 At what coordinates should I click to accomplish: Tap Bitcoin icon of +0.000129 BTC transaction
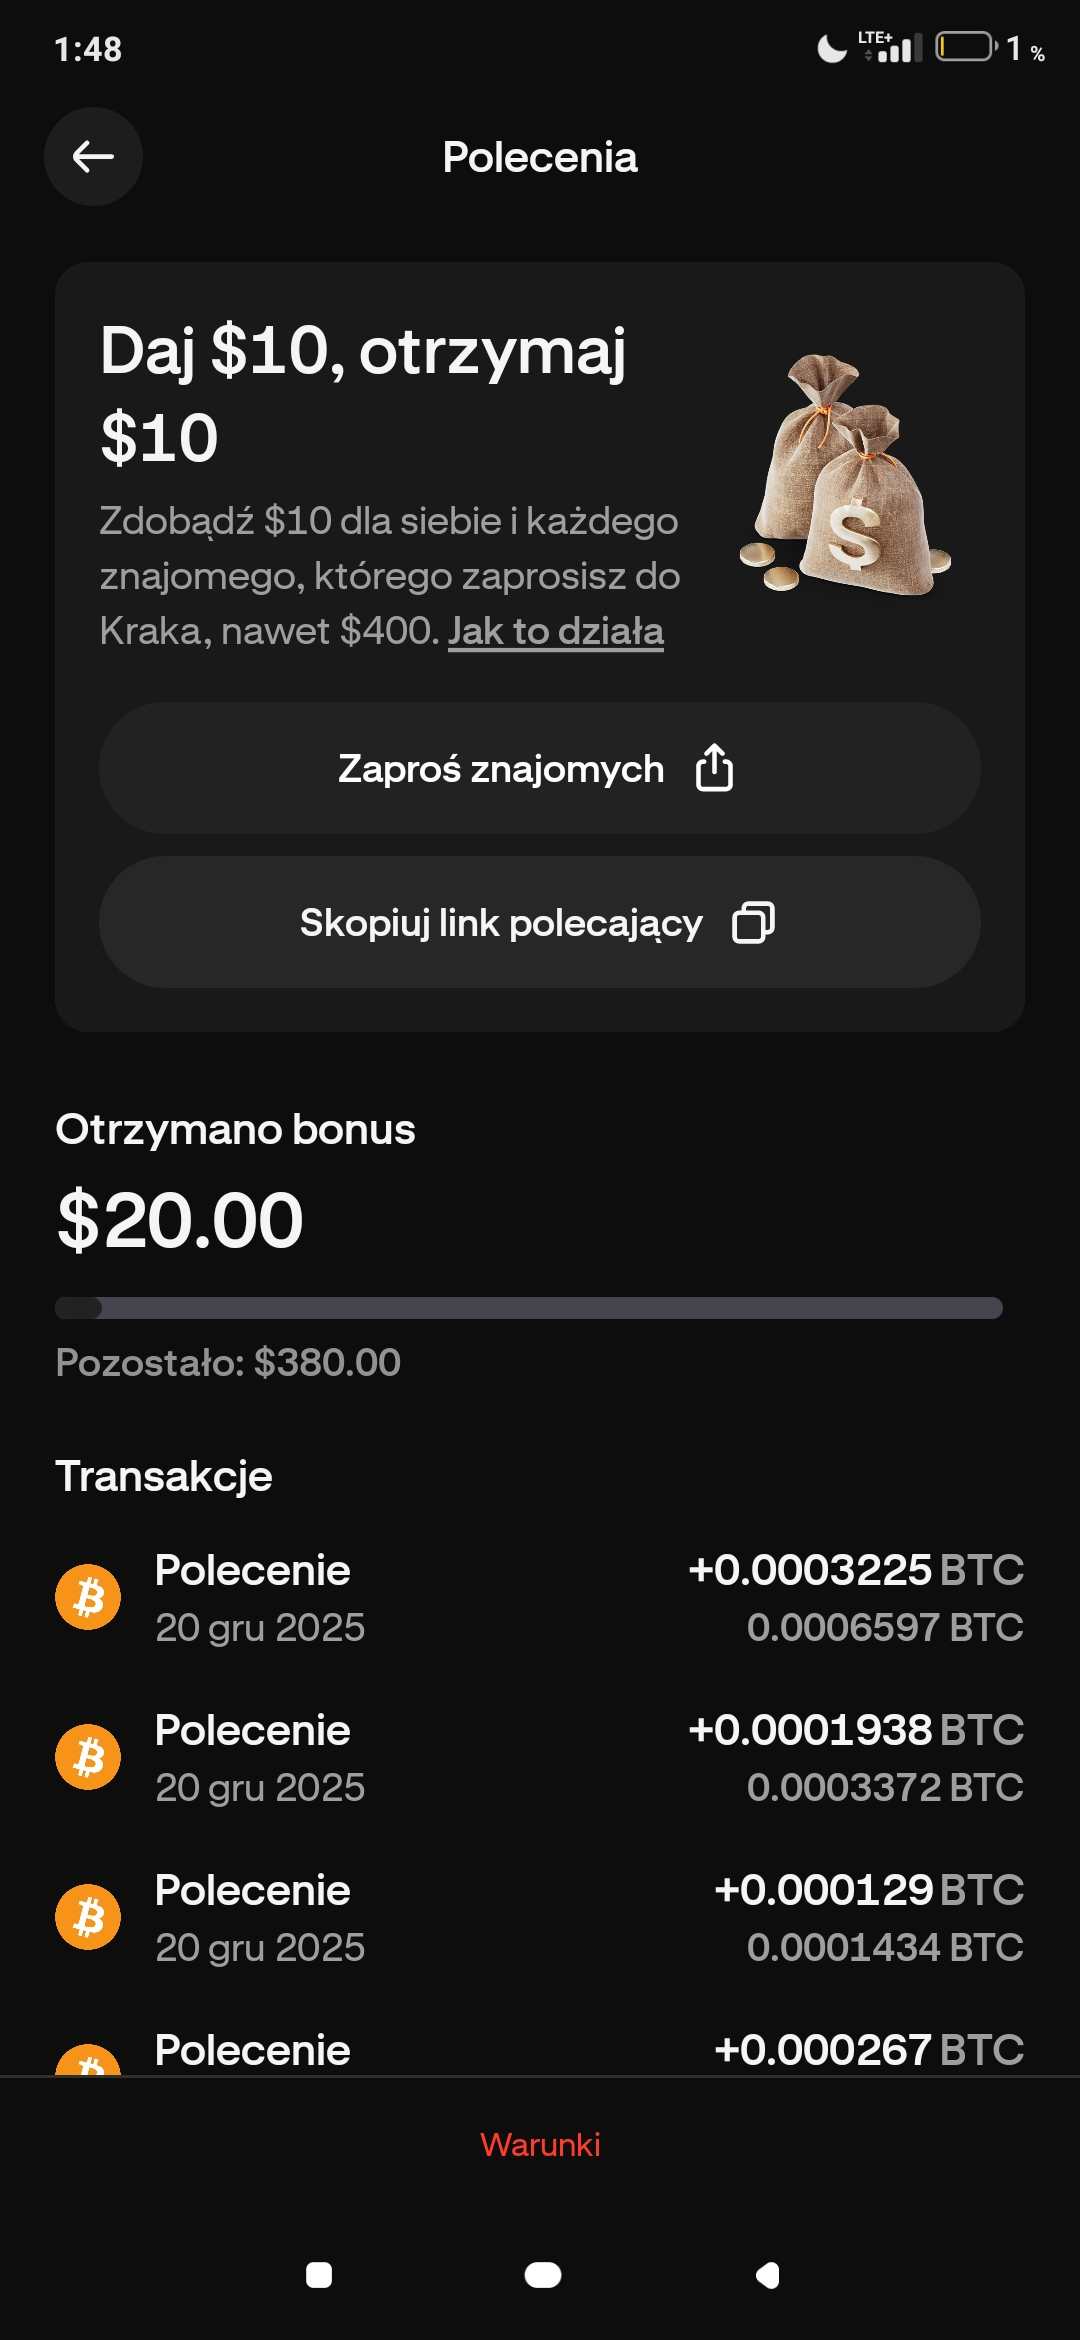[88, 1917]
